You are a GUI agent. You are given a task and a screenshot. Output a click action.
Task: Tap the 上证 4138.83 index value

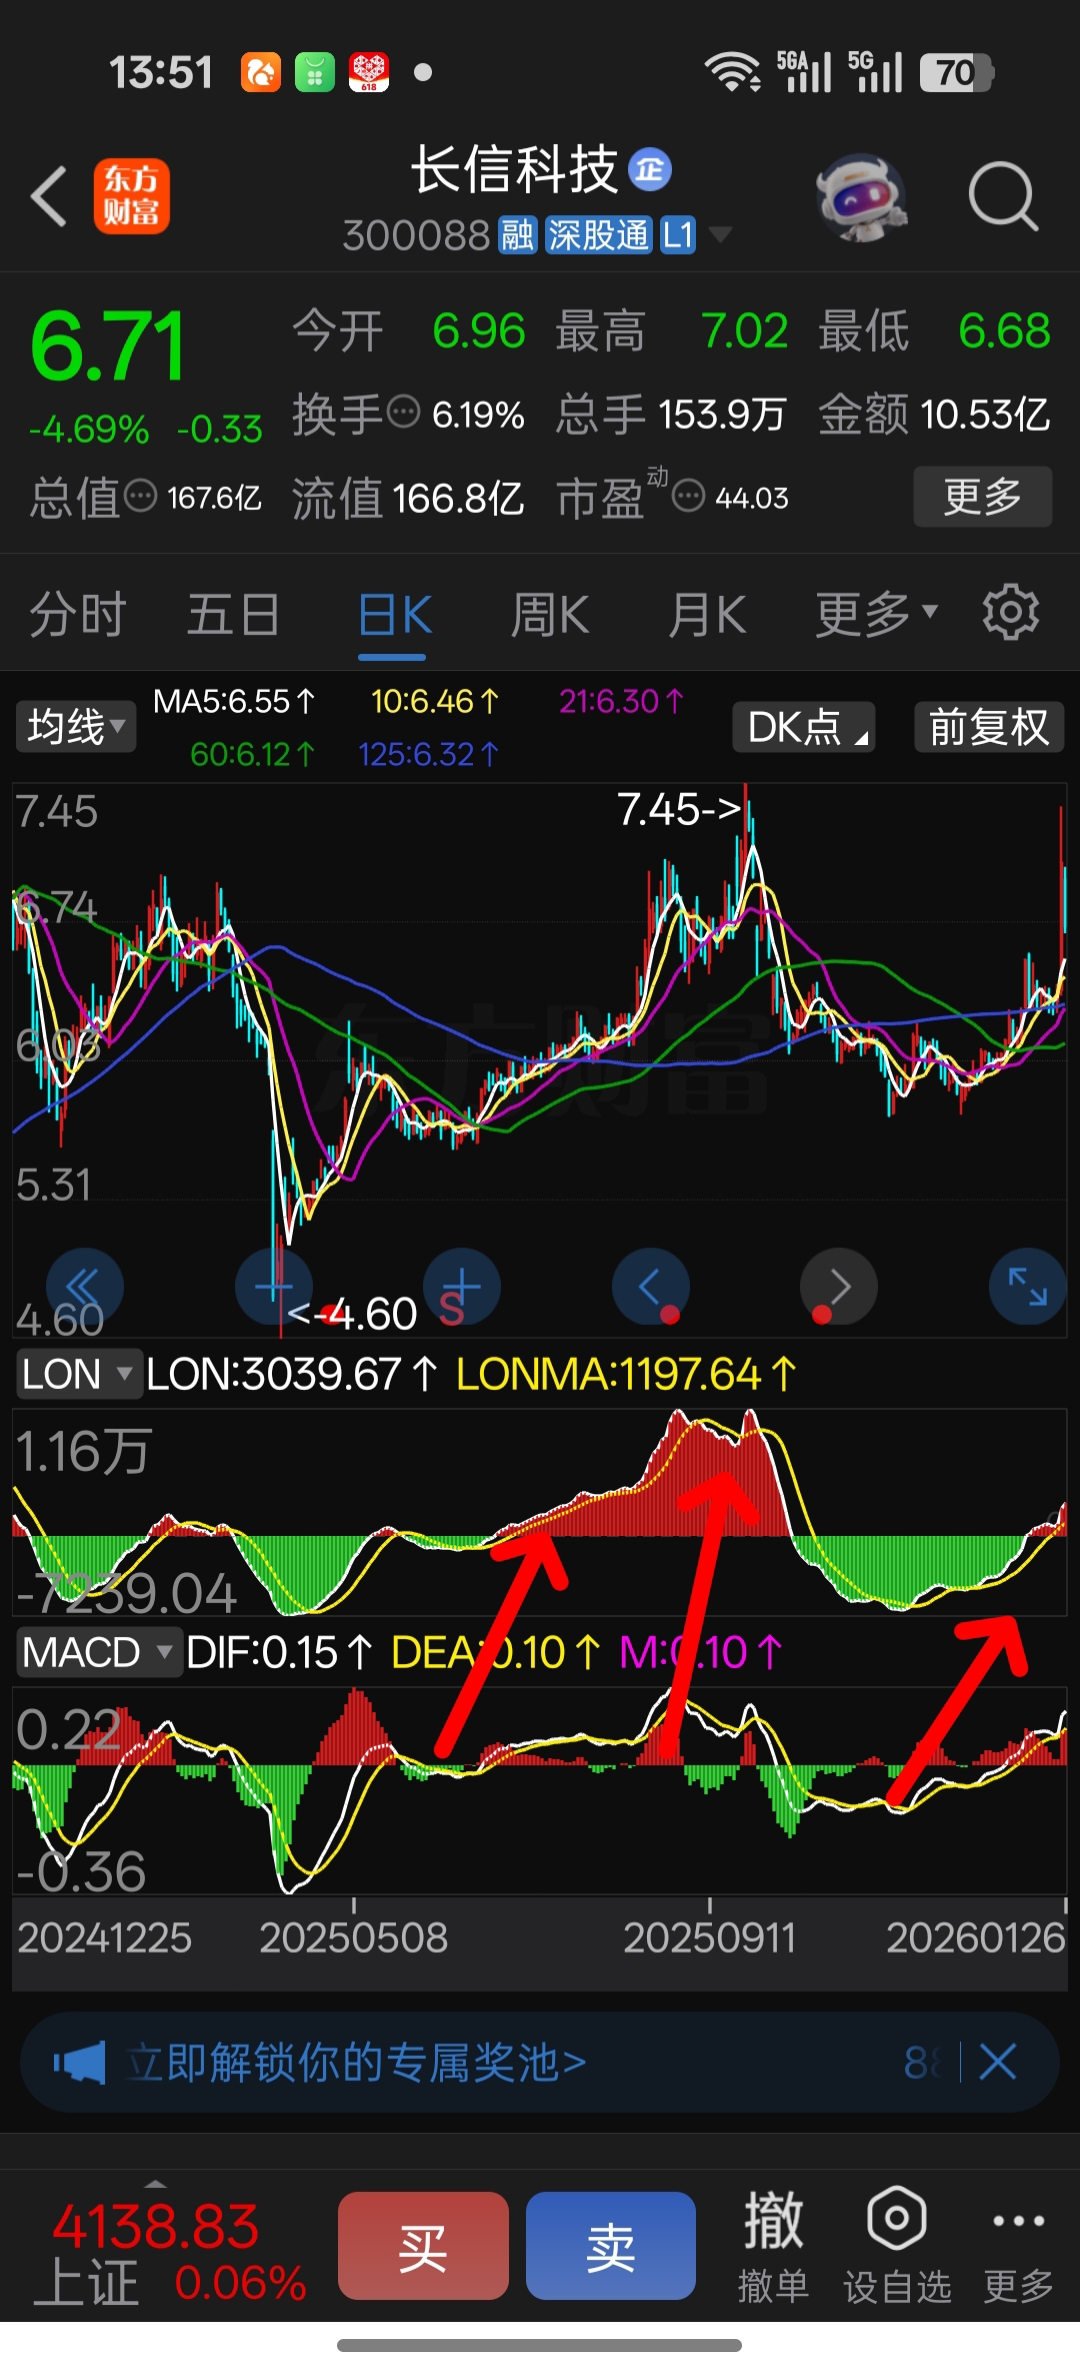[156, 2227]
